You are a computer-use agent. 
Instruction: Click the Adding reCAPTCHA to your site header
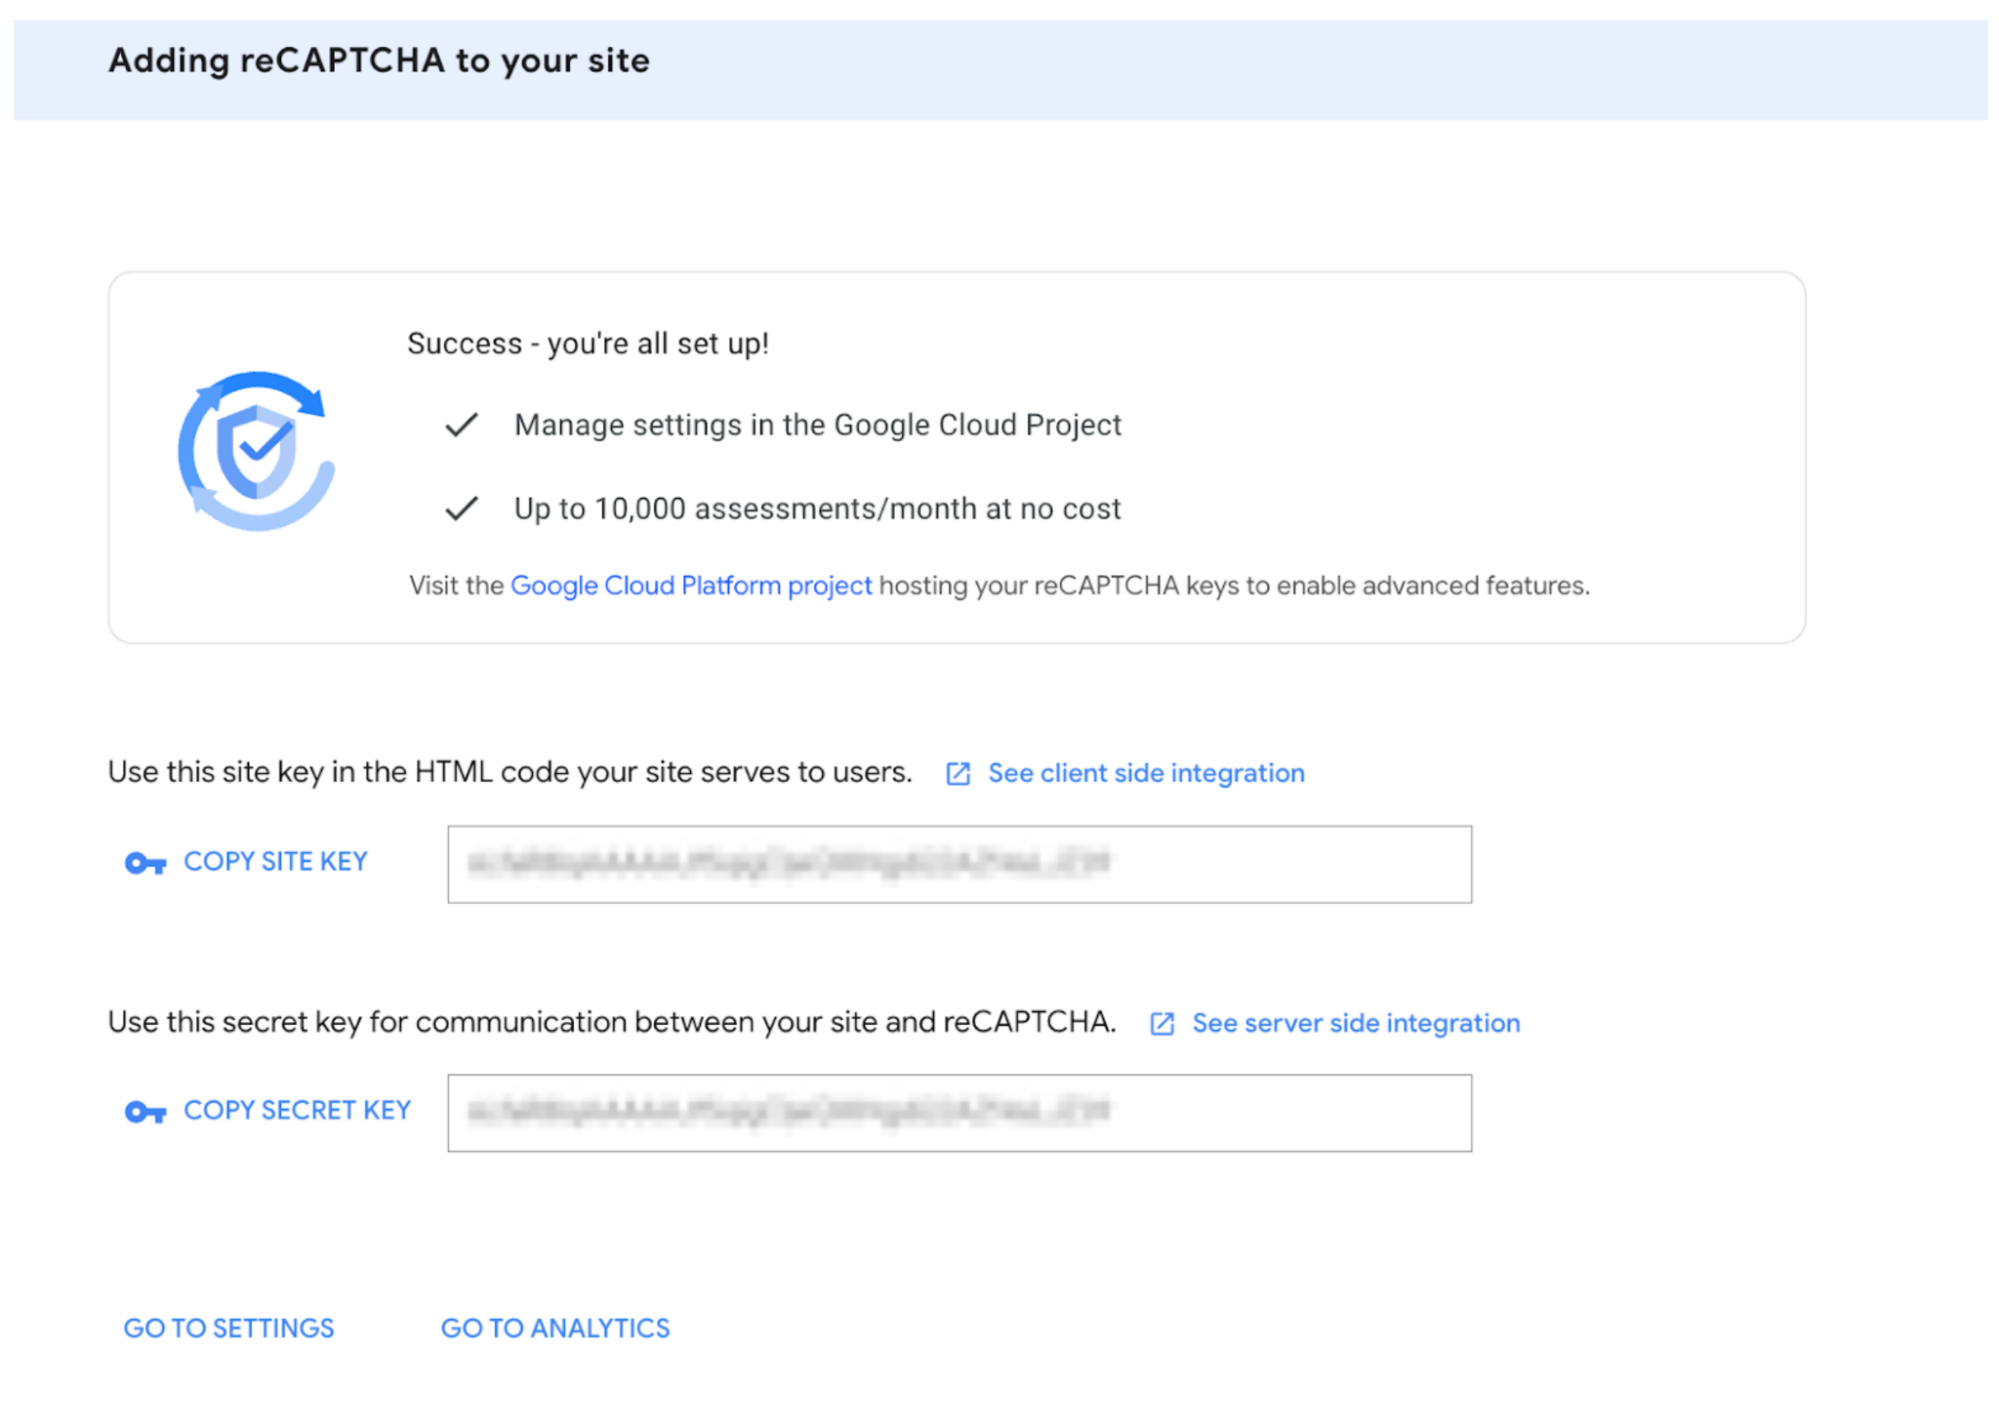pyautogui.click(x=378, y=60)
